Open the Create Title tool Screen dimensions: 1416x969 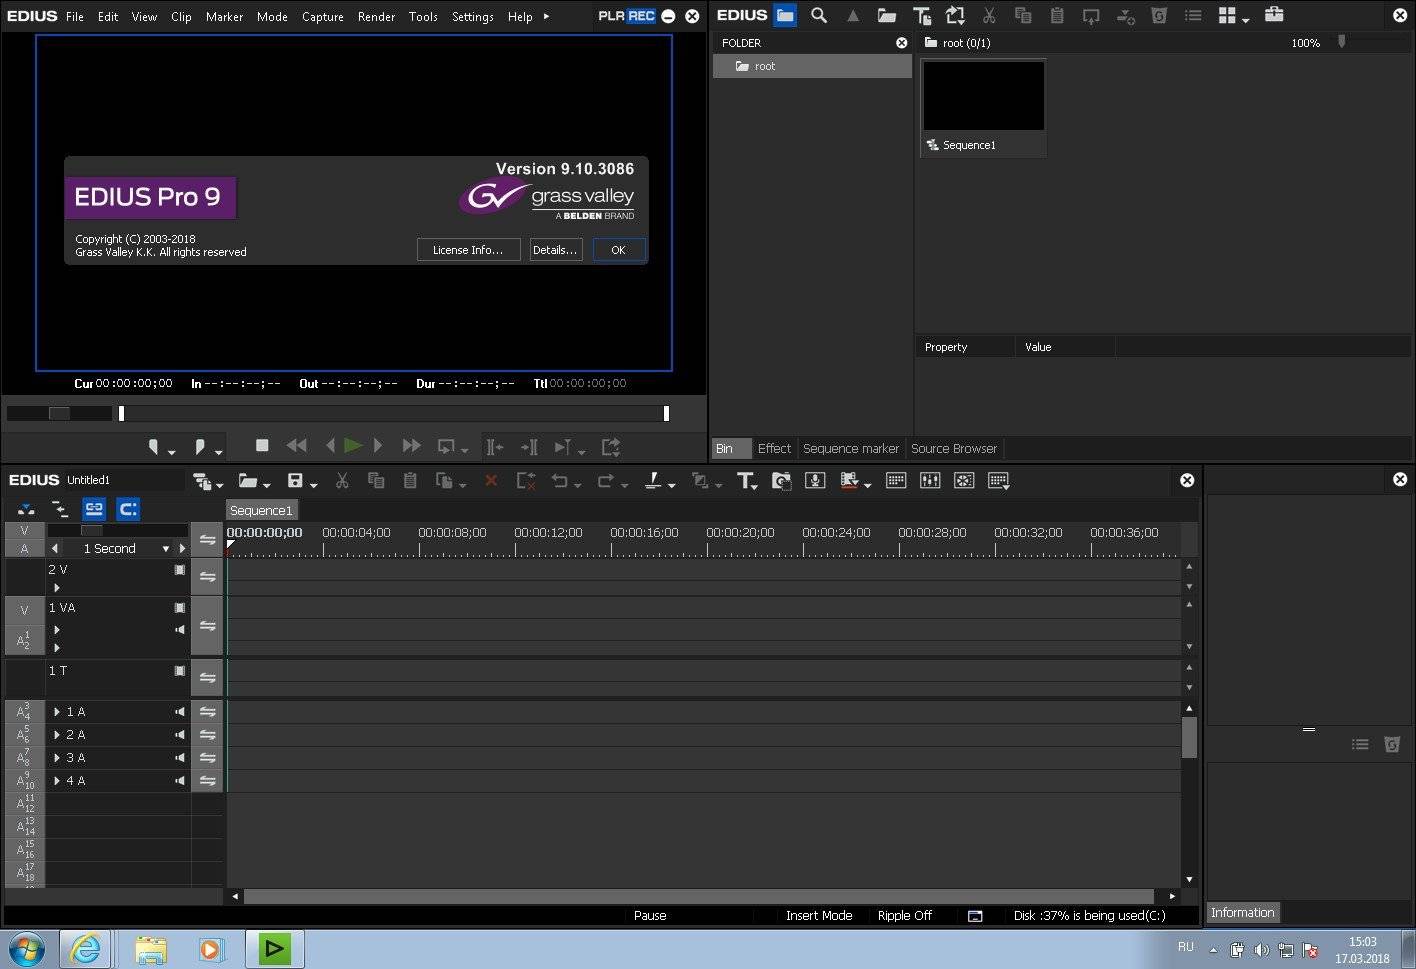pos(746,481)
